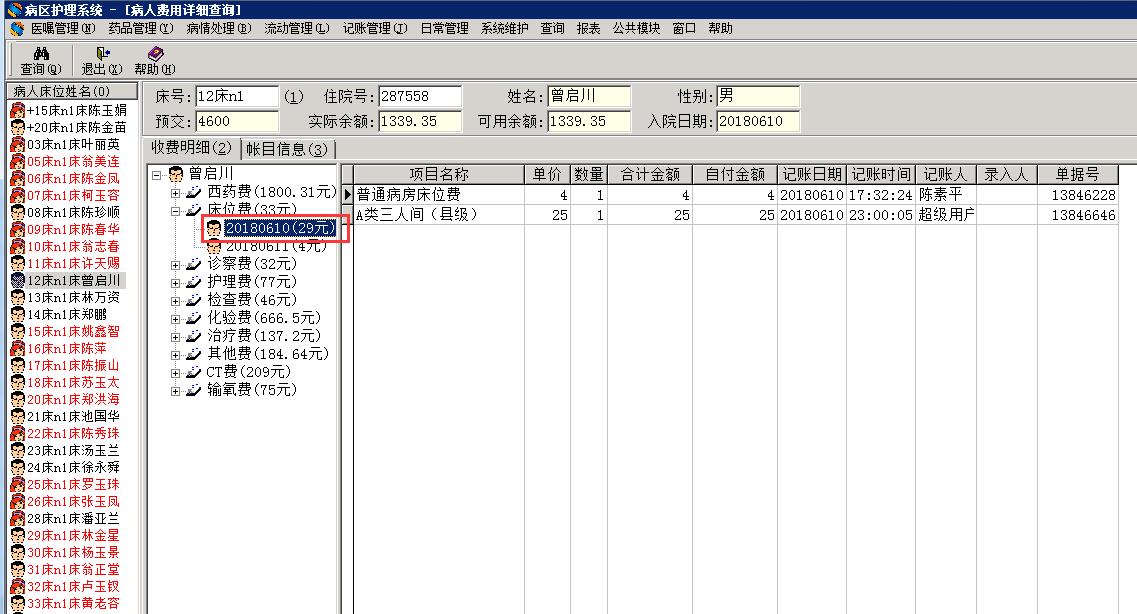Select patient 17床n1床陈振山 in list
The height and width of the screenshot is (614, 1137).
(73, 365)
